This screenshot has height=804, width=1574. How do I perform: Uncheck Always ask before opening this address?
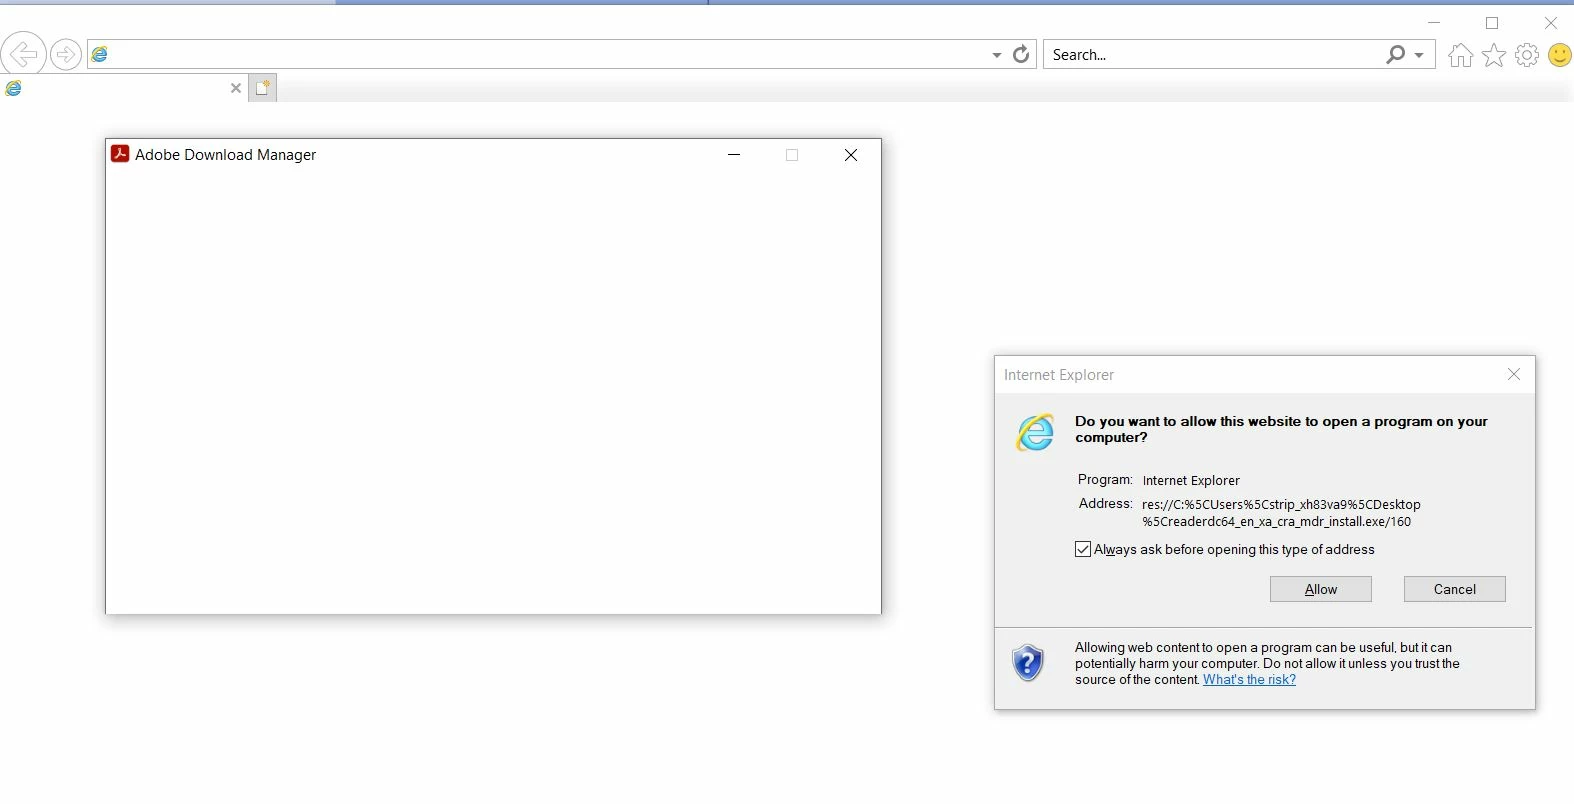1083,549
